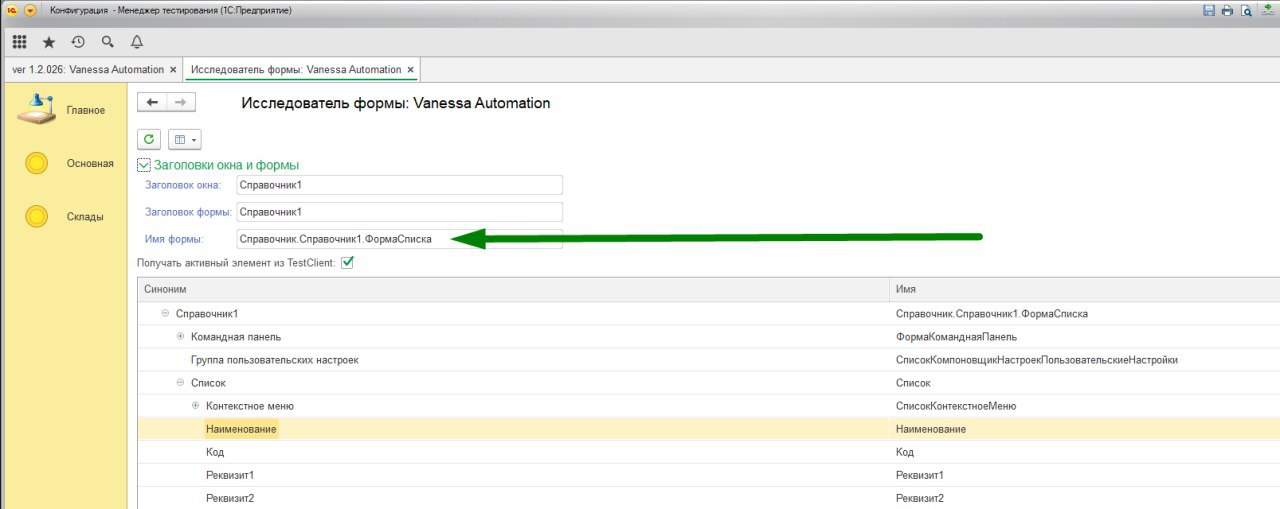
Task: Click the Имя column header
Action: point(1084,289)
